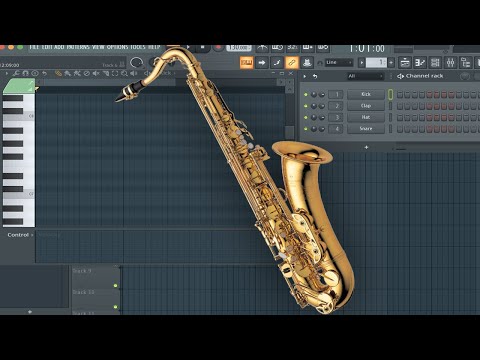Open the All channel filter dropdown
Screen dimensions: 480x360
(366, 76)
